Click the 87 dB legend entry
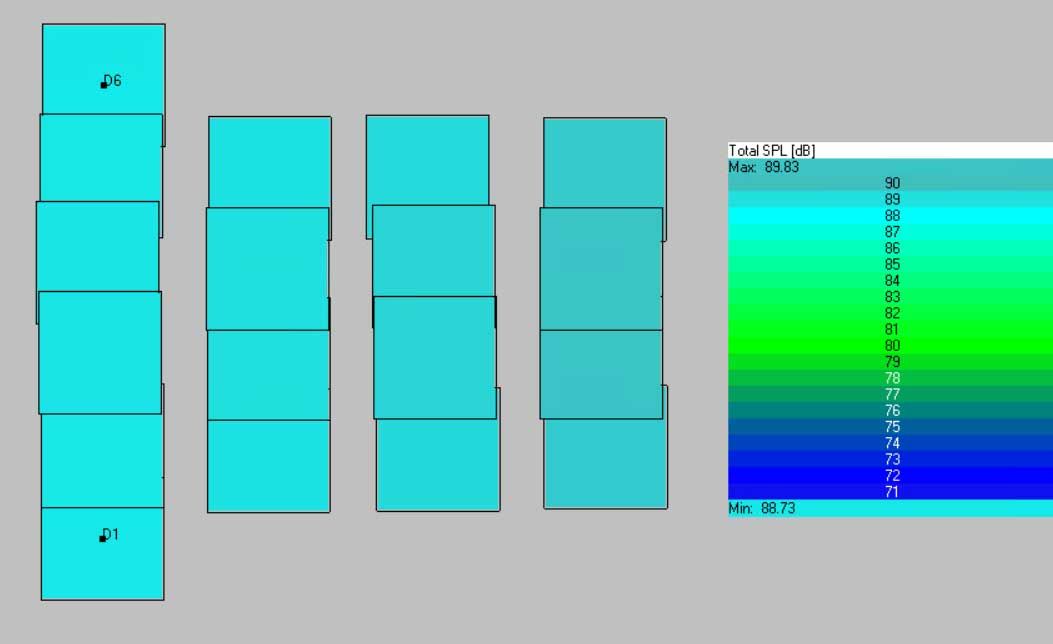The width and height of the screenshot is (1053, 644). pos(890,232)
